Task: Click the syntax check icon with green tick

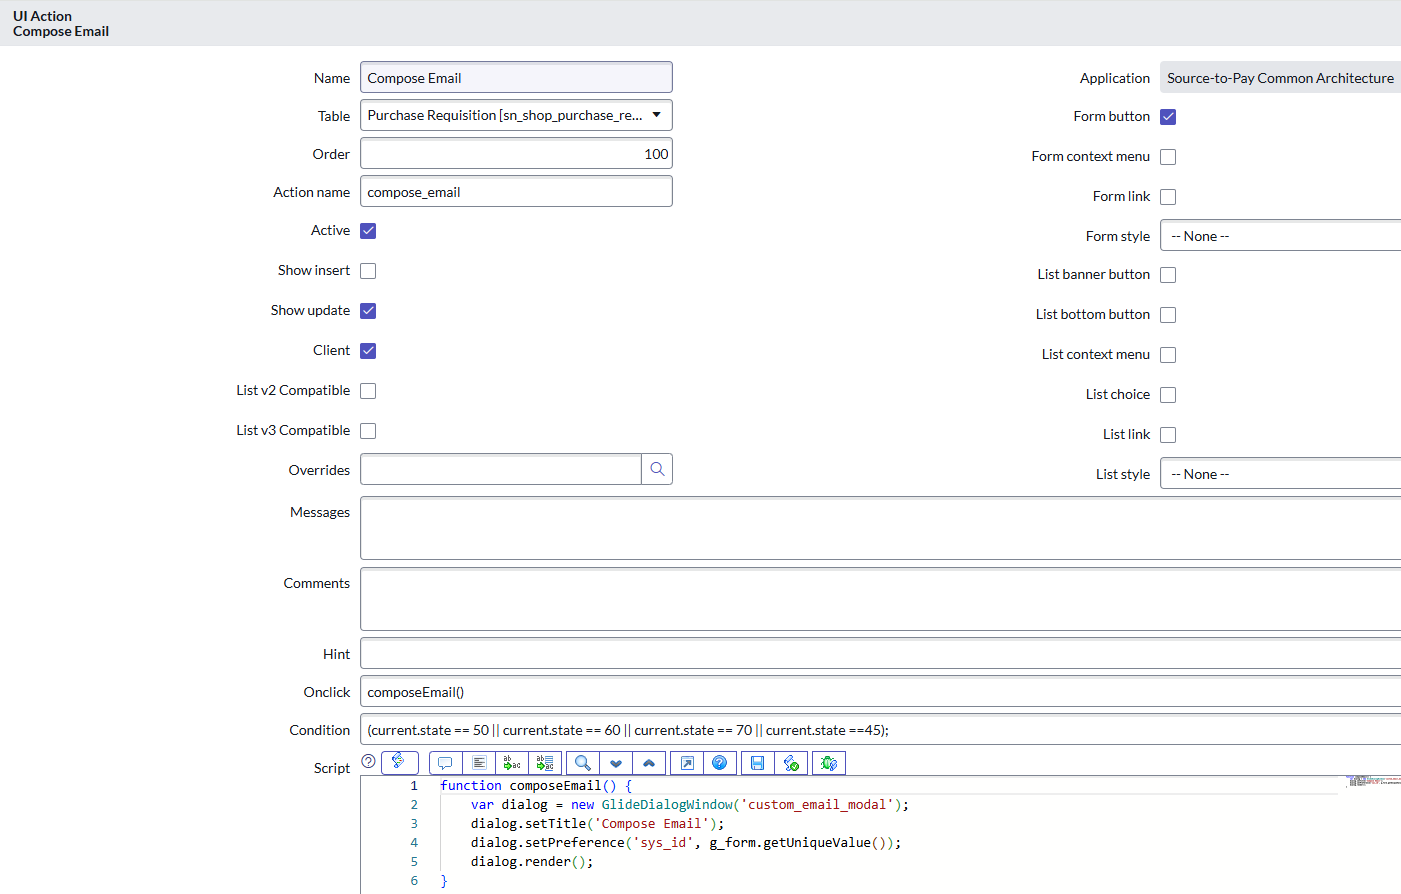Action: coord(791,763)
